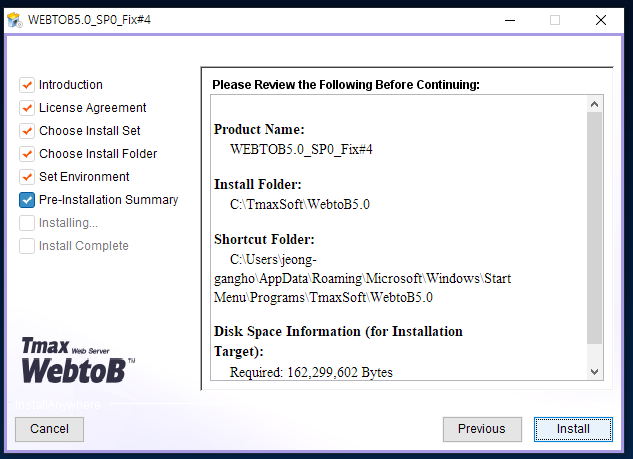Click the Set Environment label

(x=84, y=177)
